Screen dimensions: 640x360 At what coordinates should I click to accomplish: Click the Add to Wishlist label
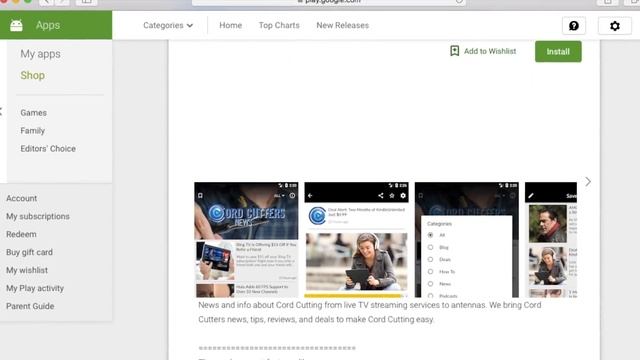point(490,51)
